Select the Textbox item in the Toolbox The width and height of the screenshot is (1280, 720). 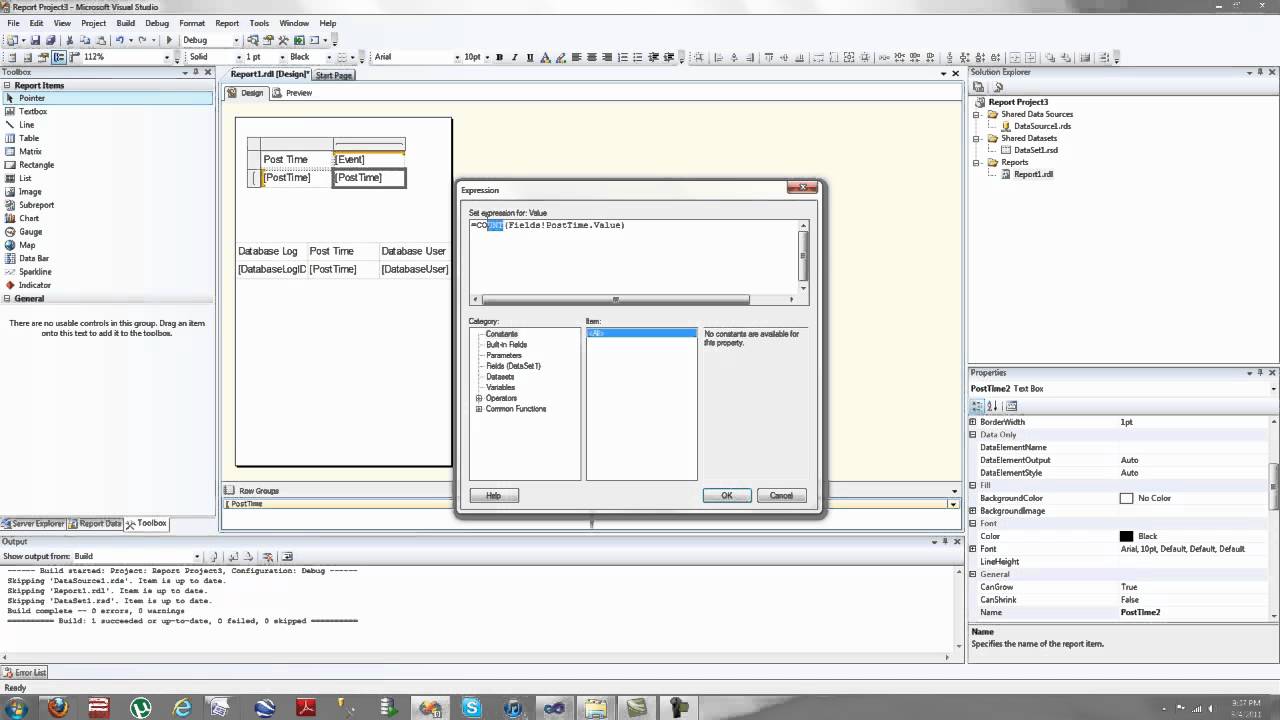[33, 111]
